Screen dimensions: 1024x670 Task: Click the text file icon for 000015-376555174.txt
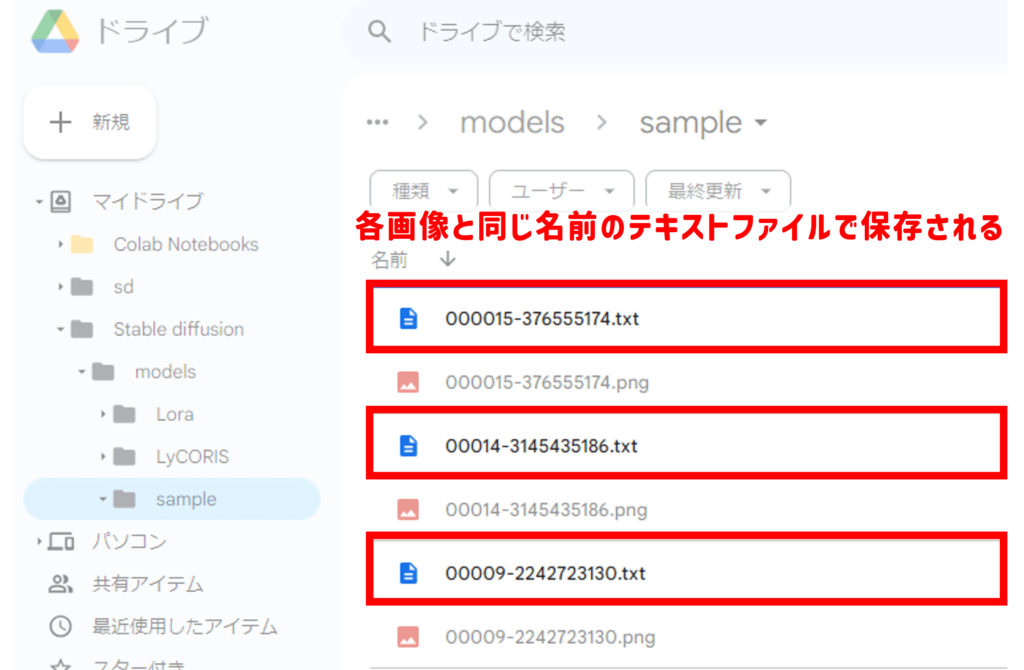(x=408, y=319)
